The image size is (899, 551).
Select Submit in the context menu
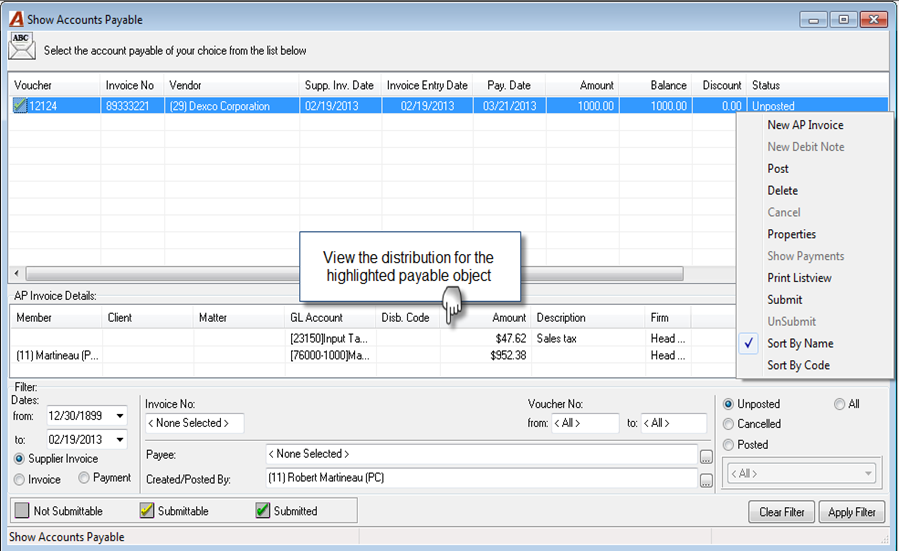784,299
